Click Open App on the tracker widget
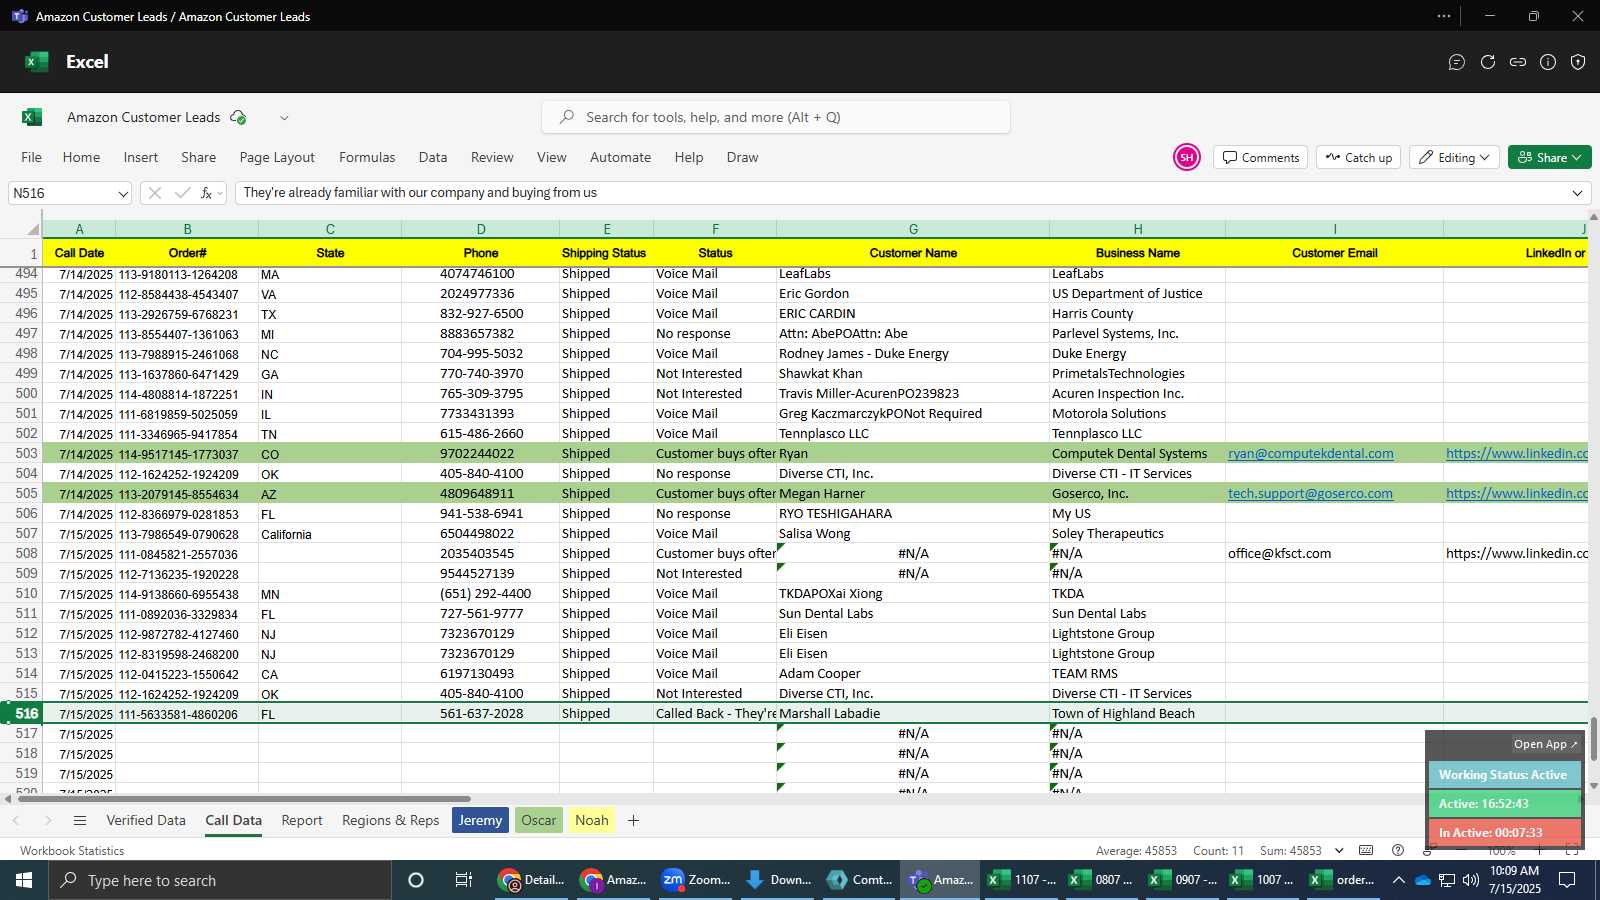Viewport: 1600px width, 900px height. point(1545,744)
